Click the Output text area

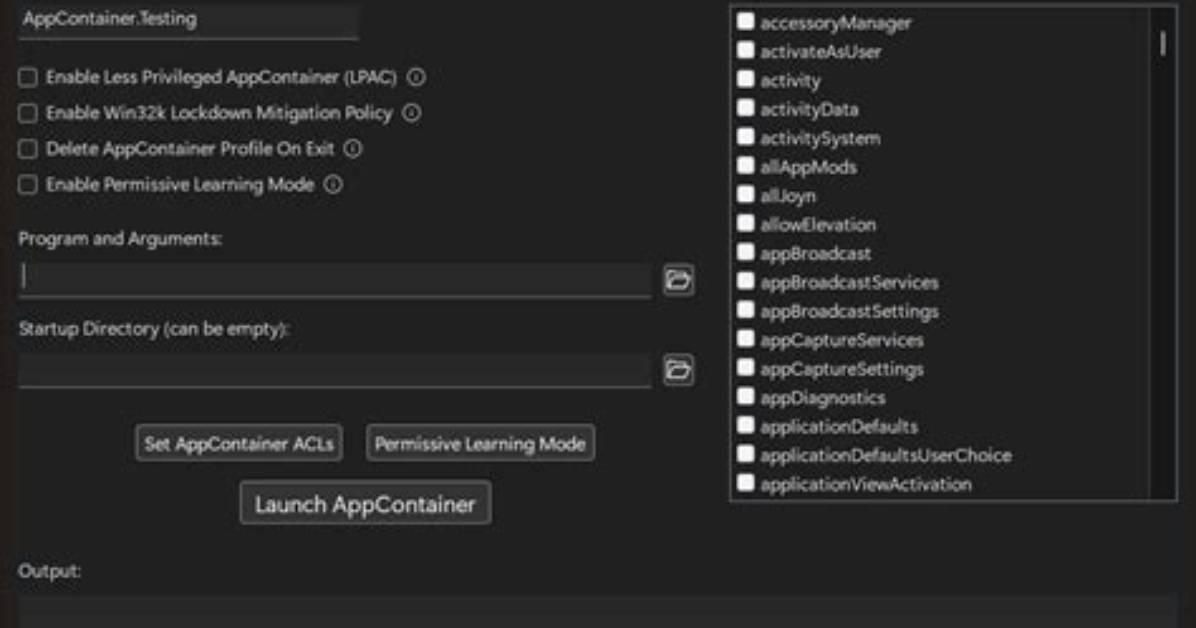[x=598, y=612]
